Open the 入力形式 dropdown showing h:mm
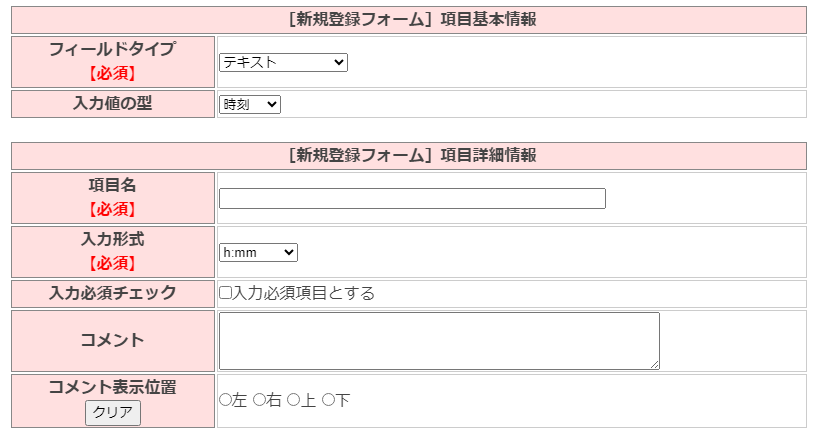This screenshot has height=438, width=816. pyautogui.click(x=258, y=252)
